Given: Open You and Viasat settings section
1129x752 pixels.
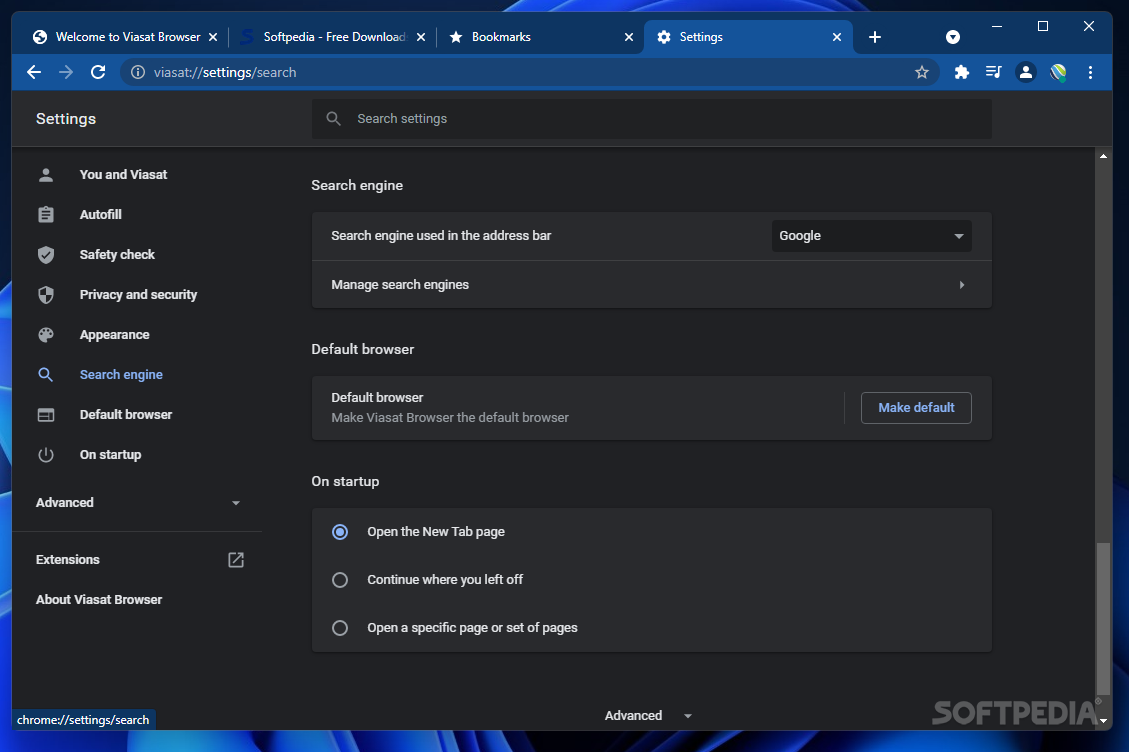Looking at the screenshot, I should 123,174.
